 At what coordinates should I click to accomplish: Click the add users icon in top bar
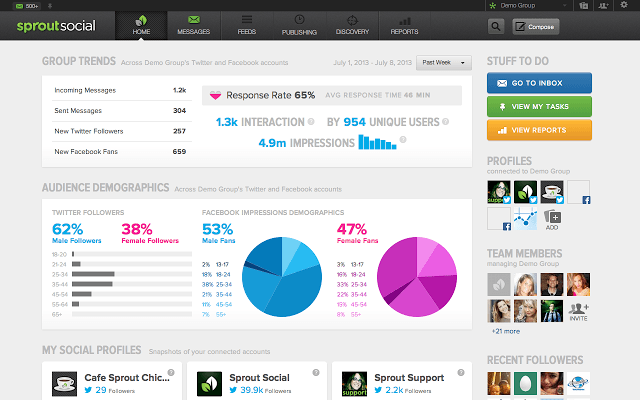[603, 5]
